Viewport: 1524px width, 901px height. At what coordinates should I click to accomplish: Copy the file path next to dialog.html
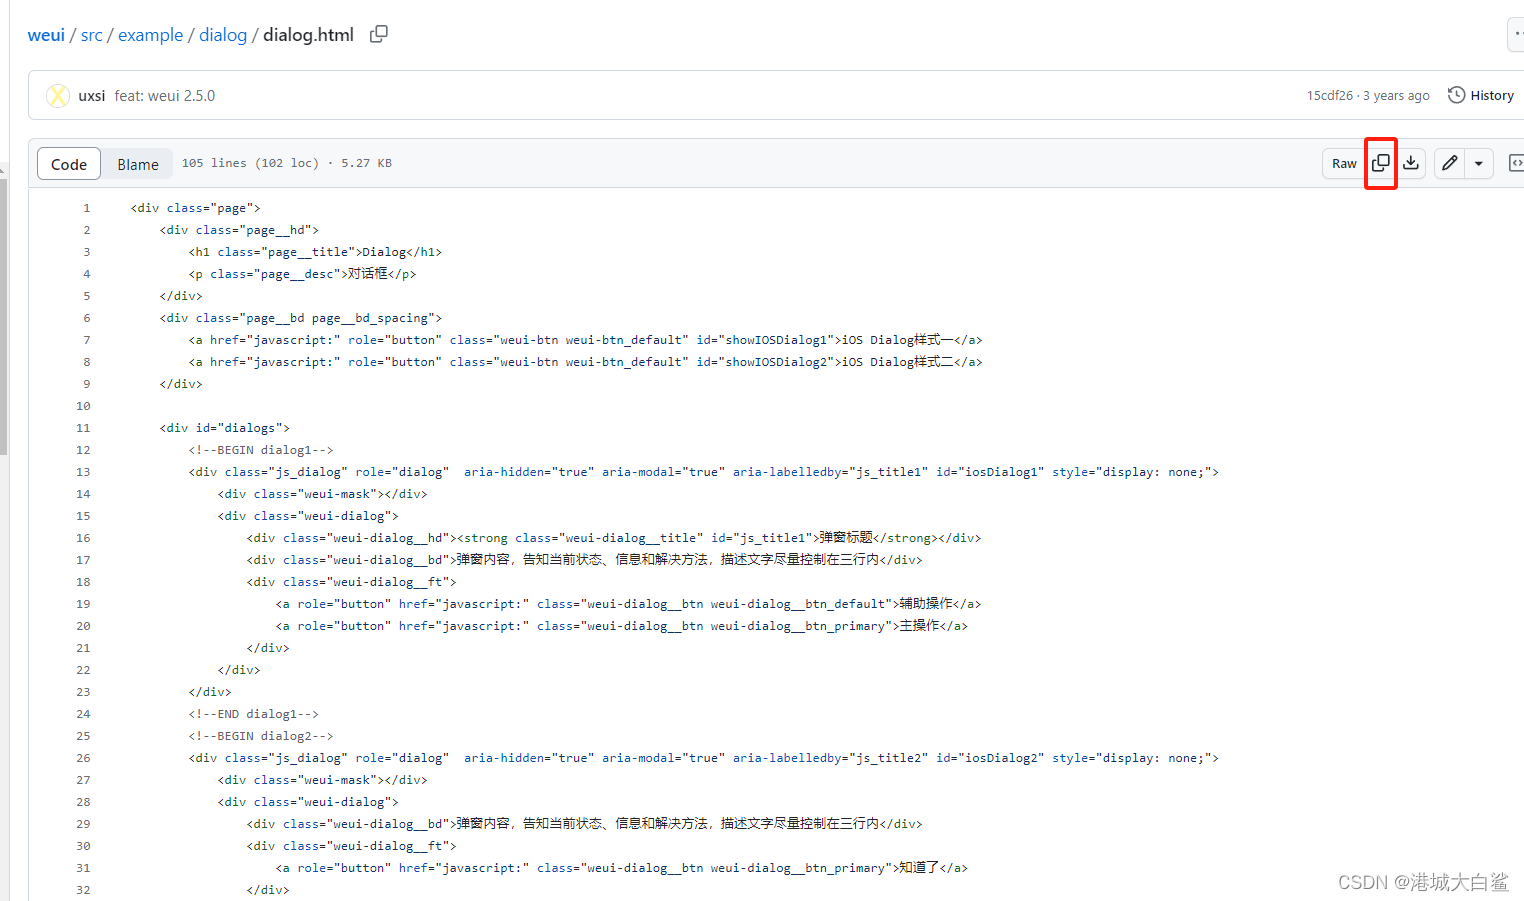378,33
